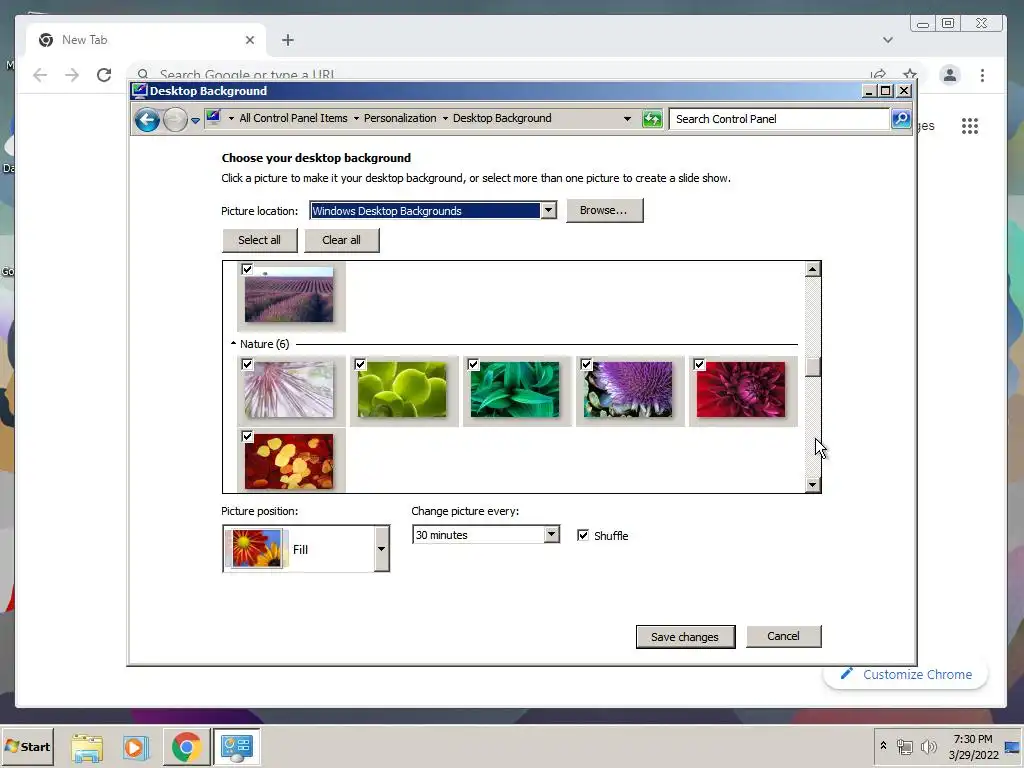Click the Chrome tab search chevron

[888, 40]
